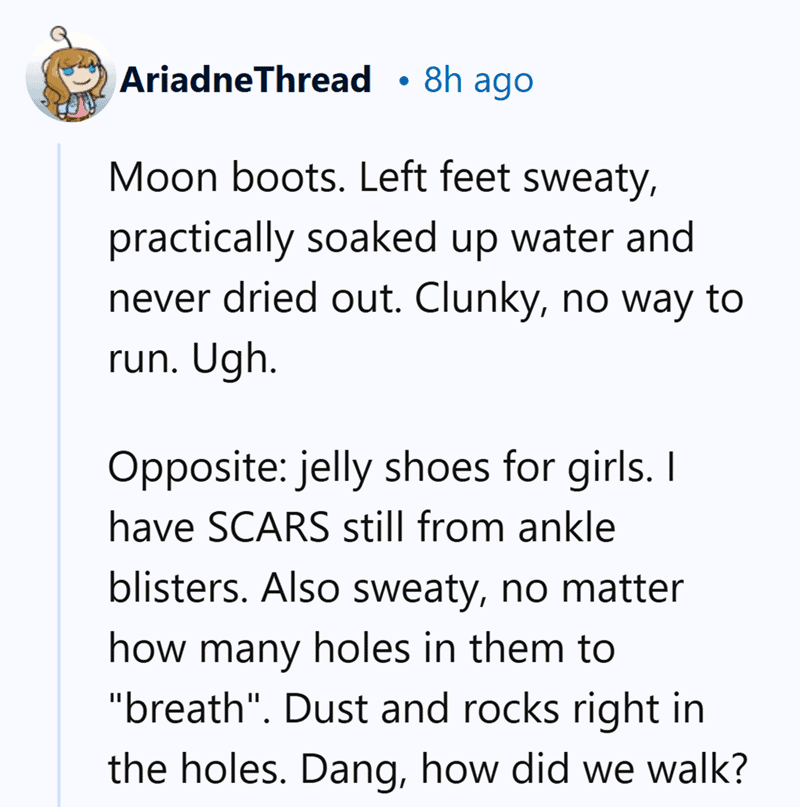Click the word "Clunky," in the first paragraph
This screenshot has height=807, width=800.
[482, 299]
